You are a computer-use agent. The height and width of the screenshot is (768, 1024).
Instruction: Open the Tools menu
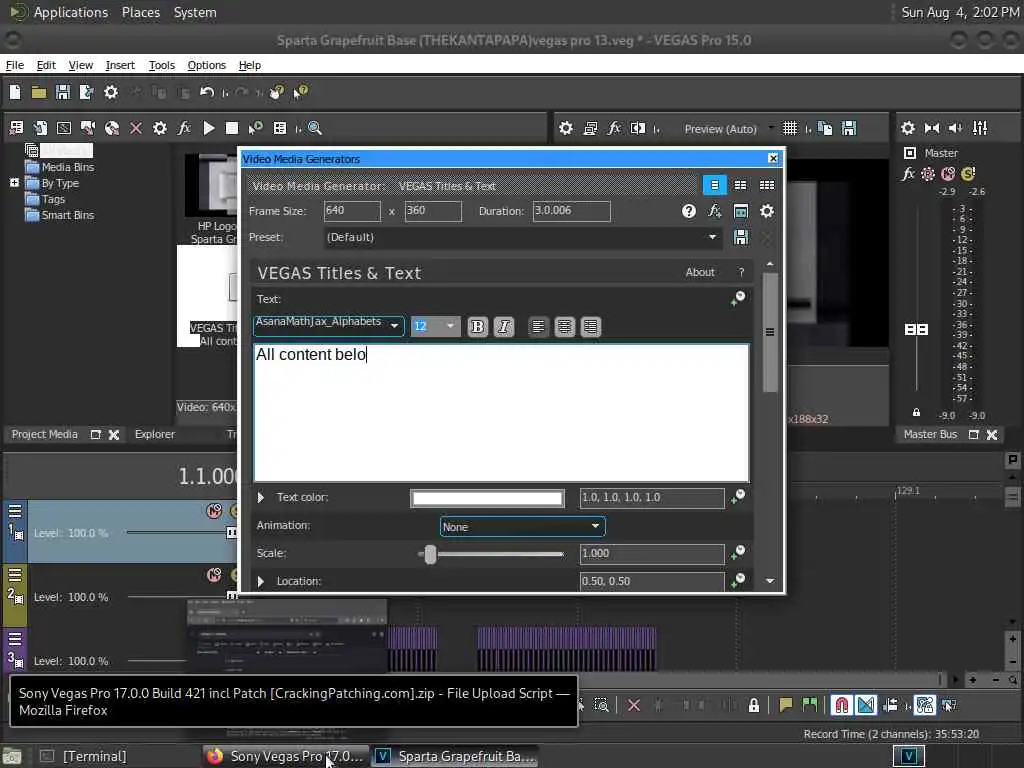[x=161, y=65]
